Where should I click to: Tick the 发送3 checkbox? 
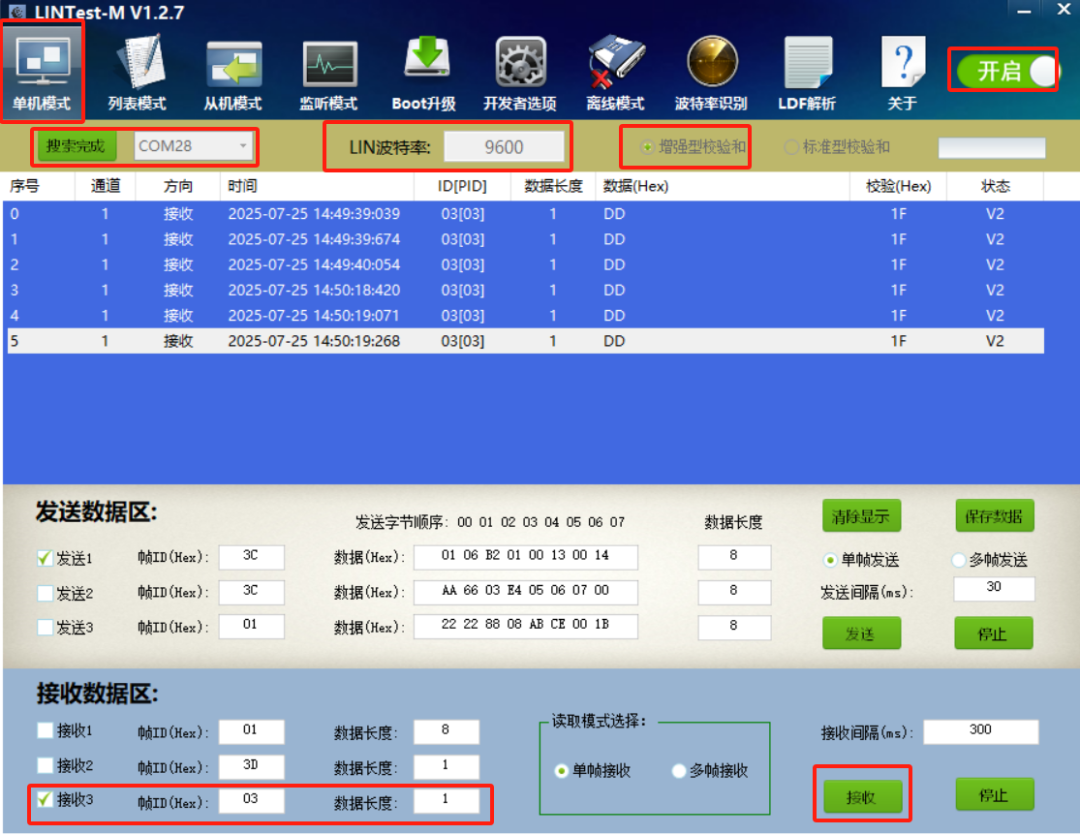pyautogui.click(x=45, y=627)
